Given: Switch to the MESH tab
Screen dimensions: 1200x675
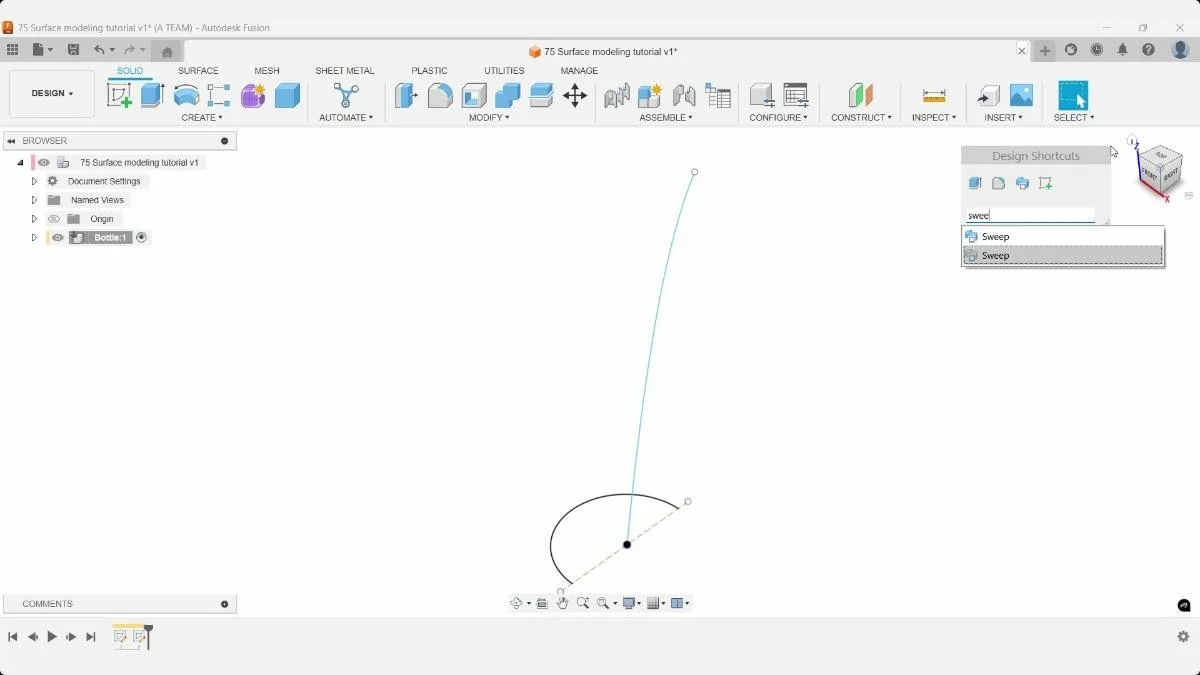Looking at the screenshot, I should click(267, 71).
